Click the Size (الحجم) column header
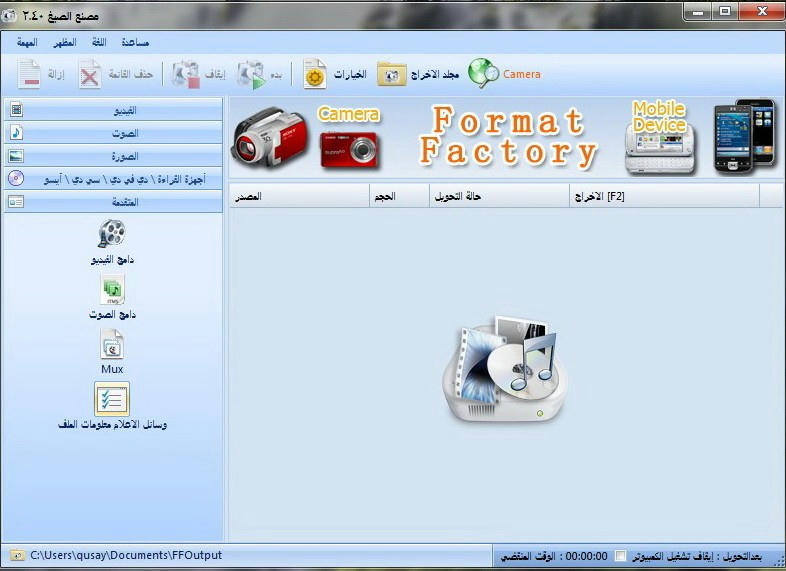The image size is (786, 571). pos(400,196)
